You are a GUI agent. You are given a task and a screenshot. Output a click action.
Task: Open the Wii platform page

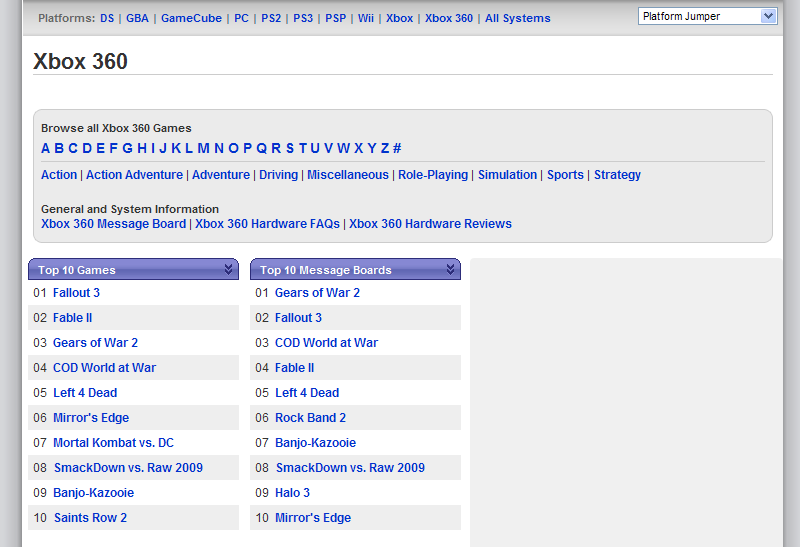(366, 18)
